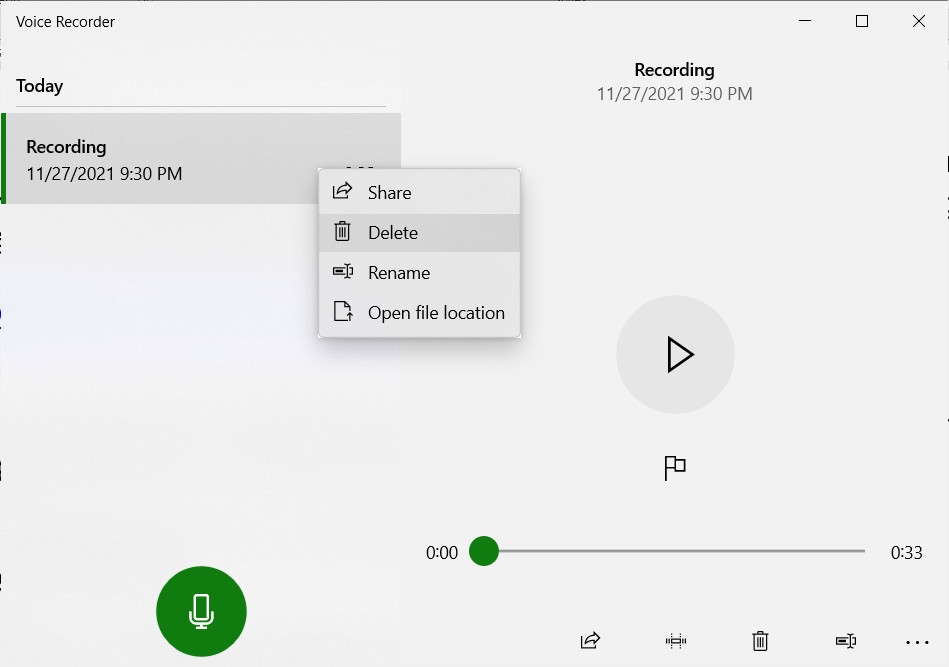Play the selected recording
Viewport: 949px width, 667px height.
[x=675, y=355]
